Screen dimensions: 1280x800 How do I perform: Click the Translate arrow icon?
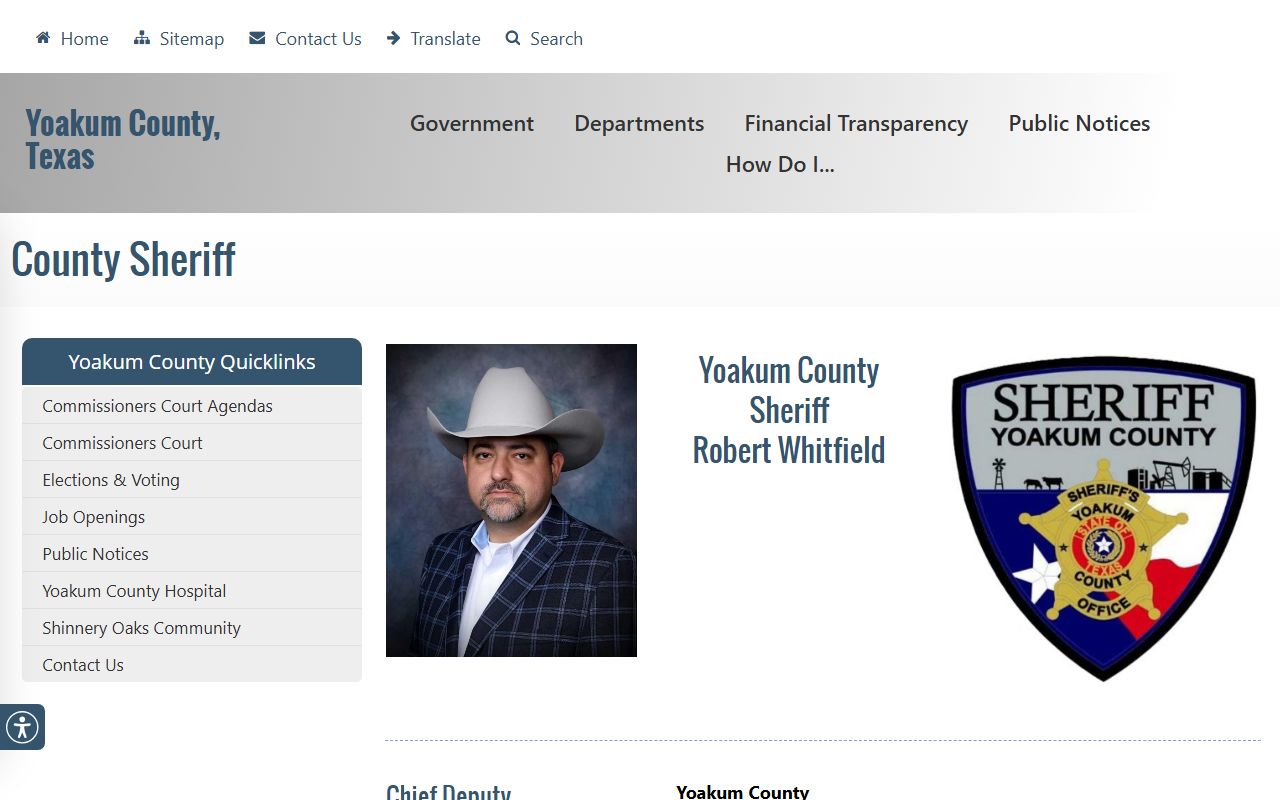click(x=394, y=38)
